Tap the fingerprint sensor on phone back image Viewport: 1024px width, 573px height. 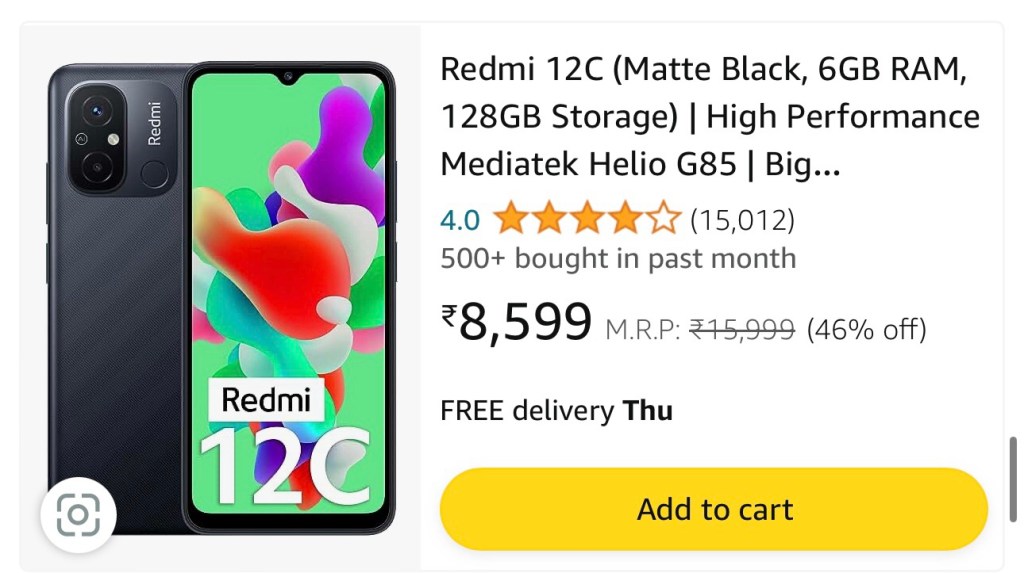tap(153, 174)
